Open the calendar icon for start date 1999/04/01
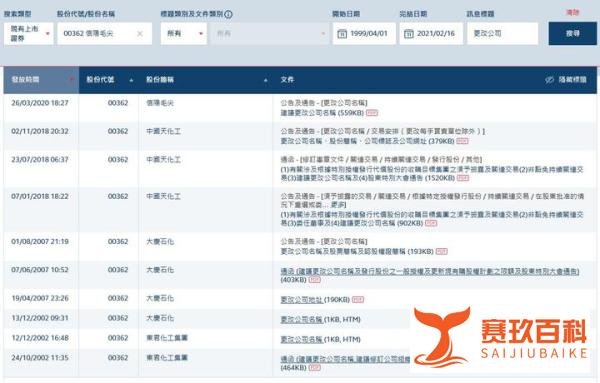Screen dimensions: 600x383 pyautogui.click(x=342, y=34)
